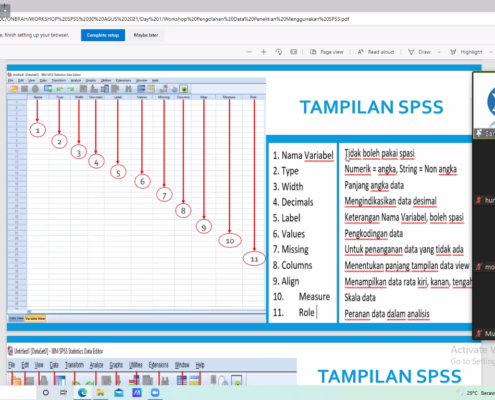
Task: Click File menu in lower slide's SPSS screenshot
Action: coord(11,365)
